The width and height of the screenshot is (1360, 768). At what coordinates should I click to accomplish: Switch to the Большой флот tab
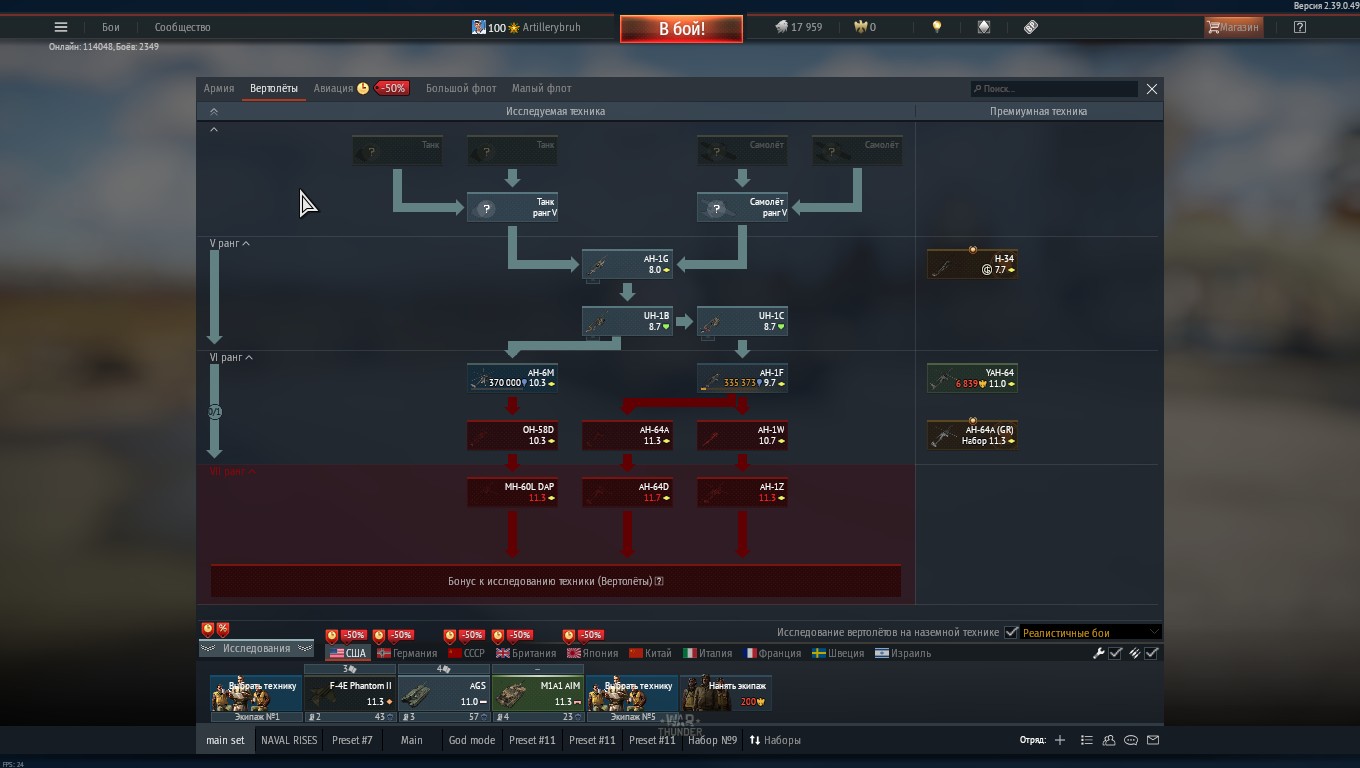[x=461, y=88]
